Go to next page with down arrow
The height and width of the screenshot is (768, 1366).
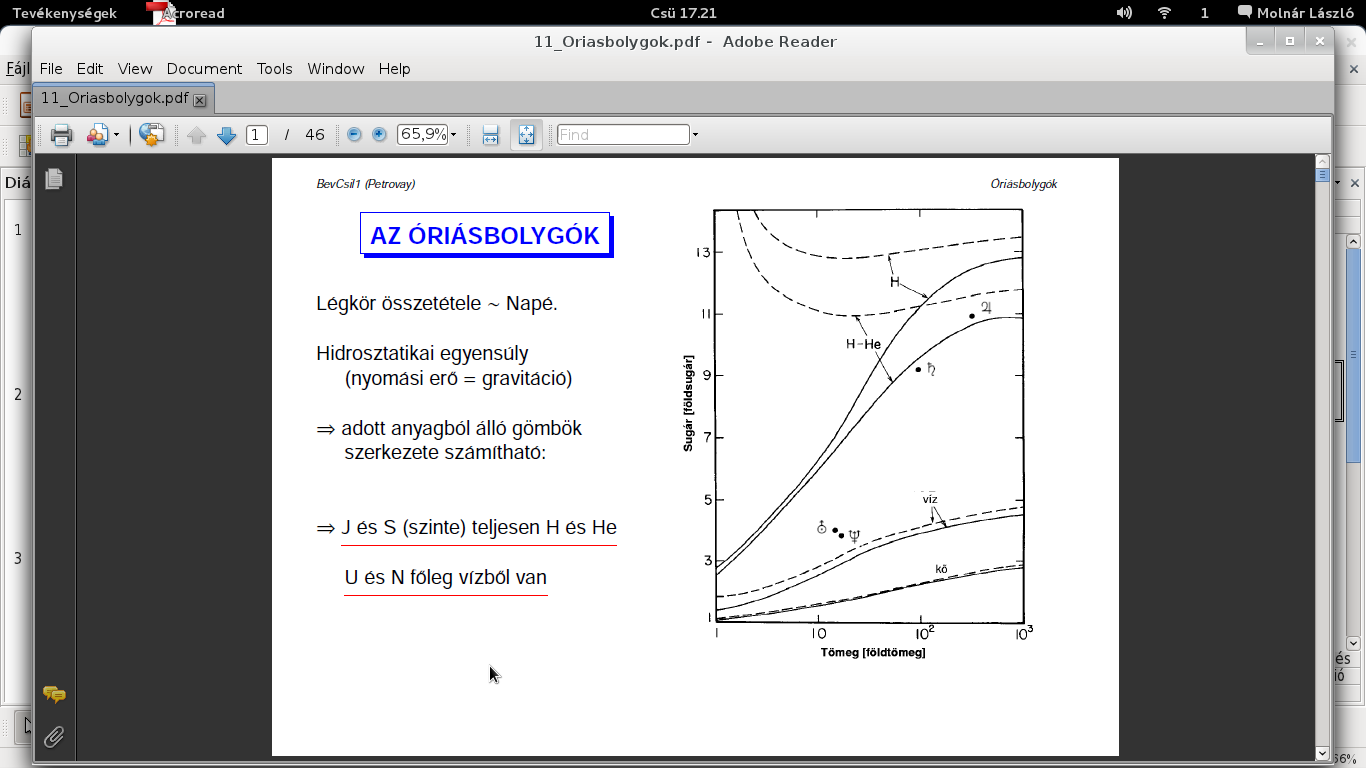(227, 135)
